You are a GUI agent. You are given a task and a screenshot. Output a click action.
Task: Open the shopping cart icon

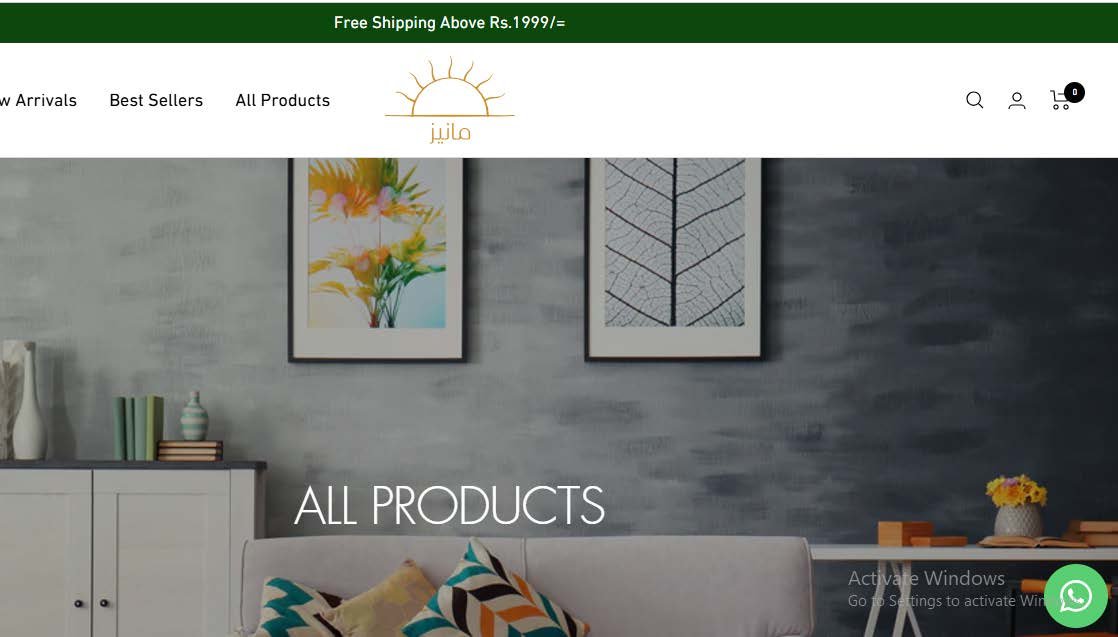(x=1060, y=101)
